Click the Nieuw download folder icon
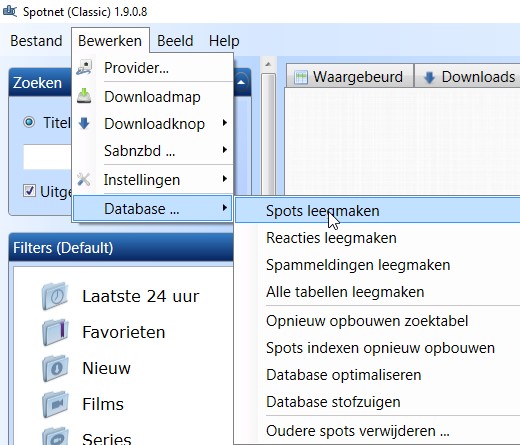The height and width of the screenshot is (445, 520). pos(55,368)
